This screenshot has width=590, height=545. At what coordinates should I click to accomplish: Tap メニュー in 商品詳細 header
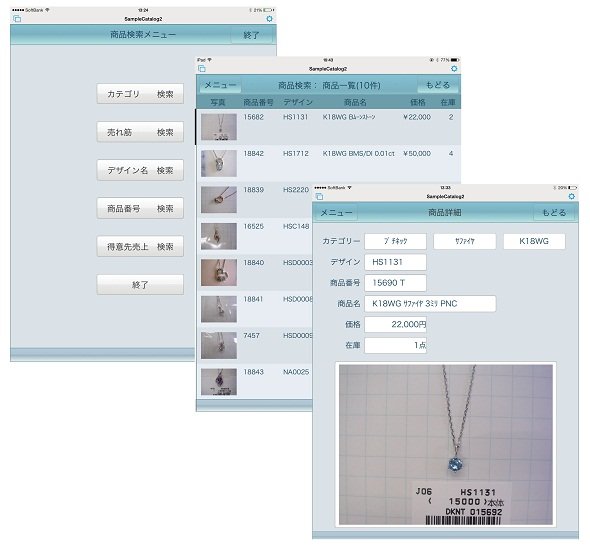(x=336, y=213)
